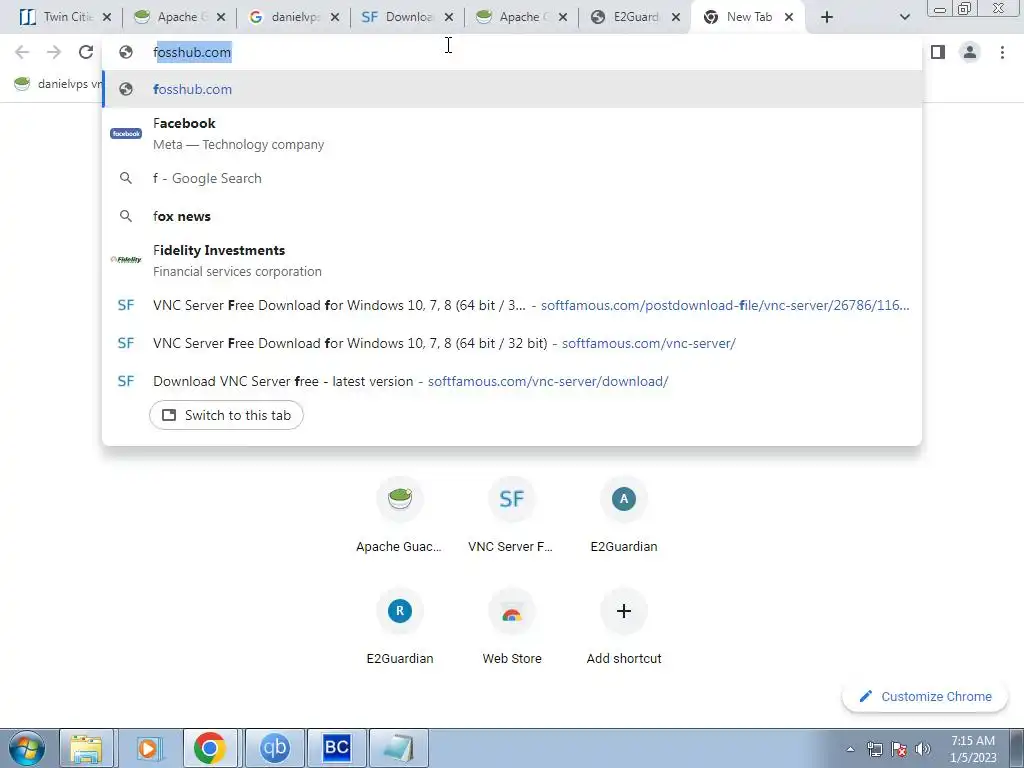
Task: Click the address bar containing fosshub.com
Action: [x=512, y=52]
